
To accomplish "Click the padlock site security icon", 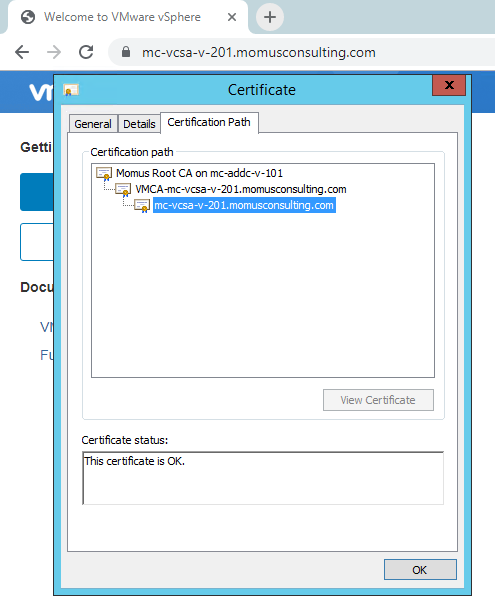I will [x=126, y=52].
